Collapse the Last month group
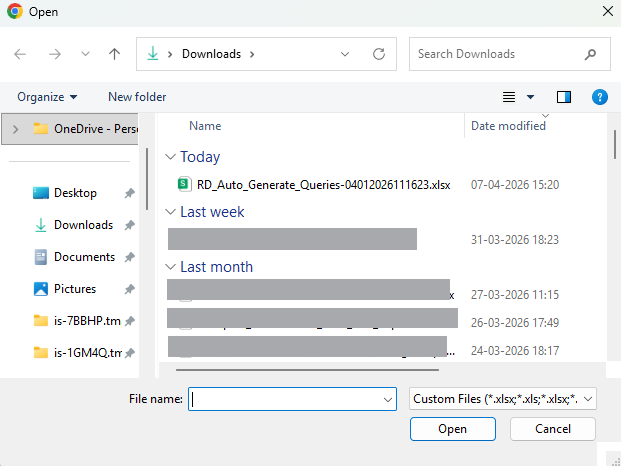 click(x=170, y=267)
